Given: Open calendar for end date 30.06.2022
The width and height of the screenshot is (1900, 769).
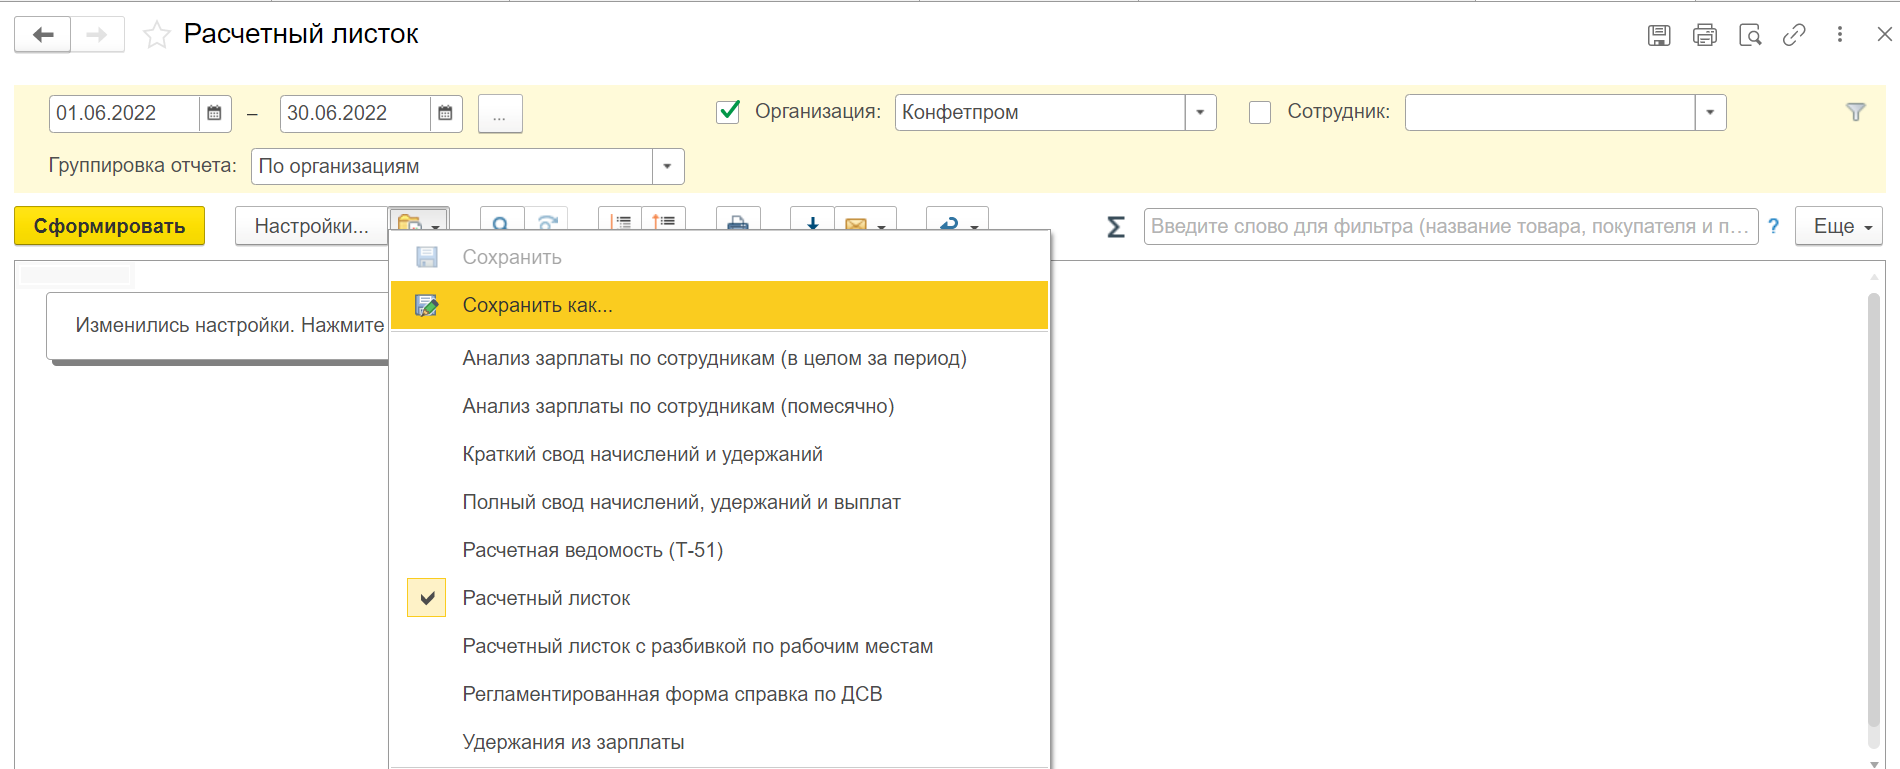Looking at the screenshot, I should pos(445,113).
